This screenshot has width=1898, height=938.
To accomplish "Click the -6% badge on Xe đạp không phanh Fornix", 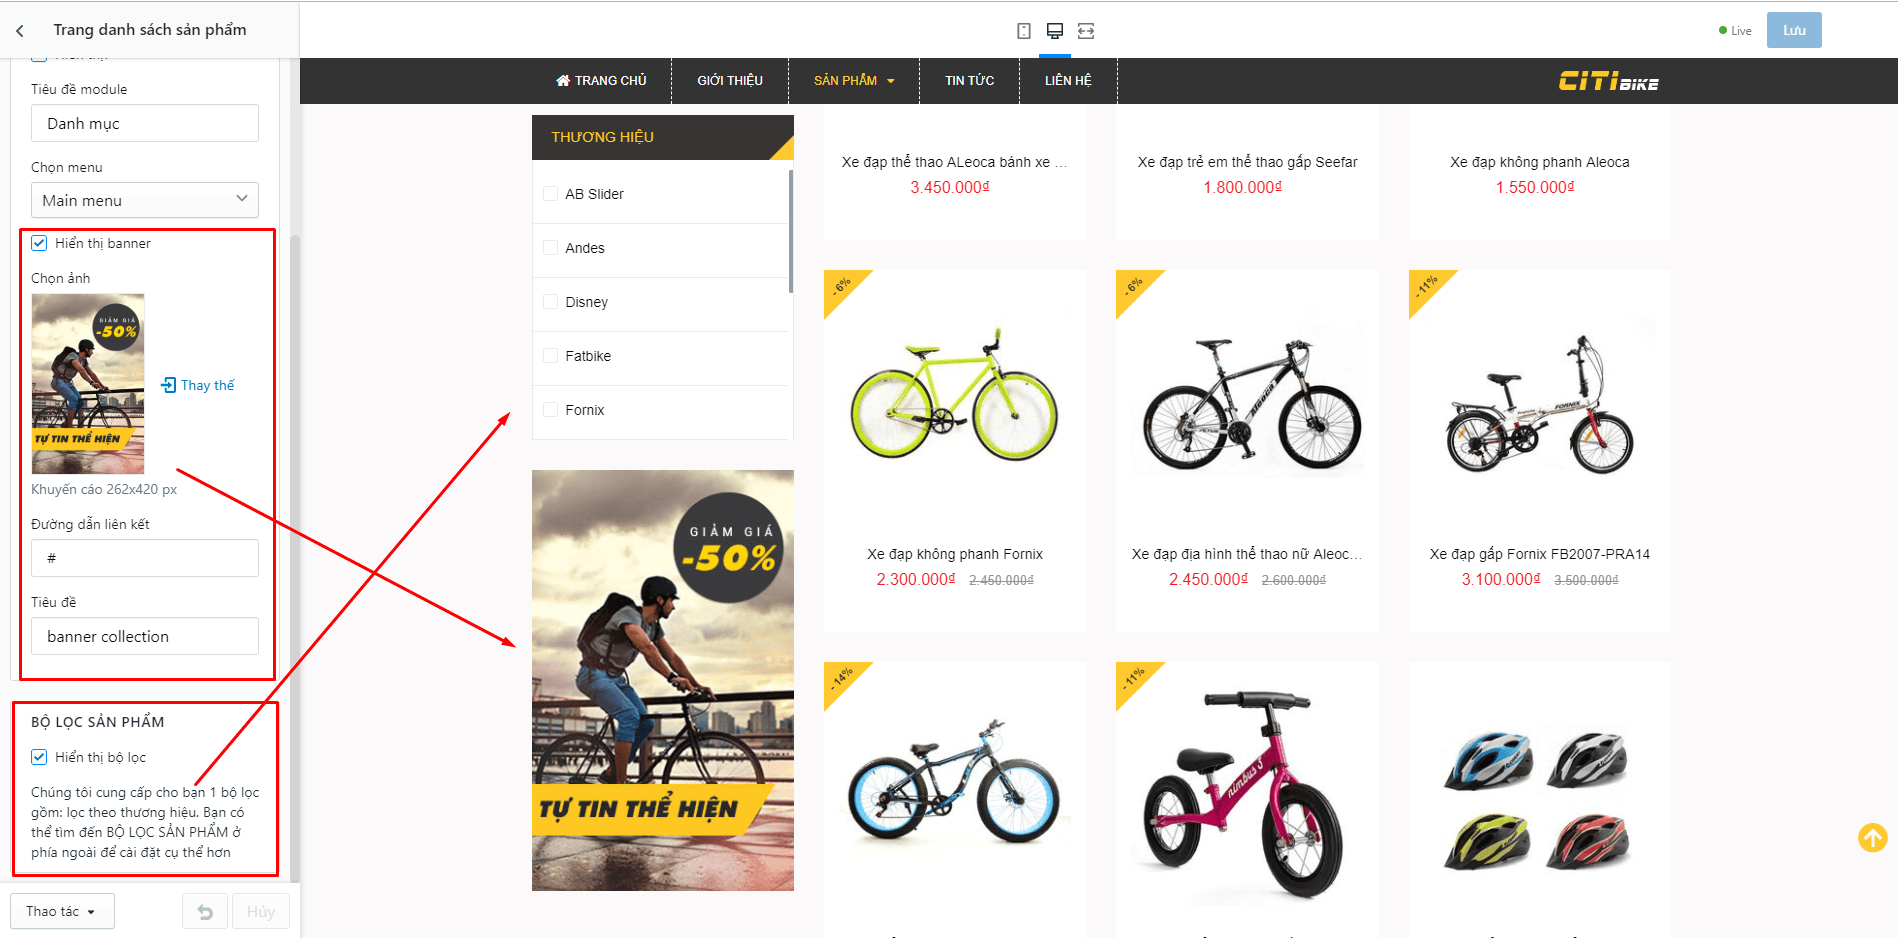I will [x=841, y=287].
